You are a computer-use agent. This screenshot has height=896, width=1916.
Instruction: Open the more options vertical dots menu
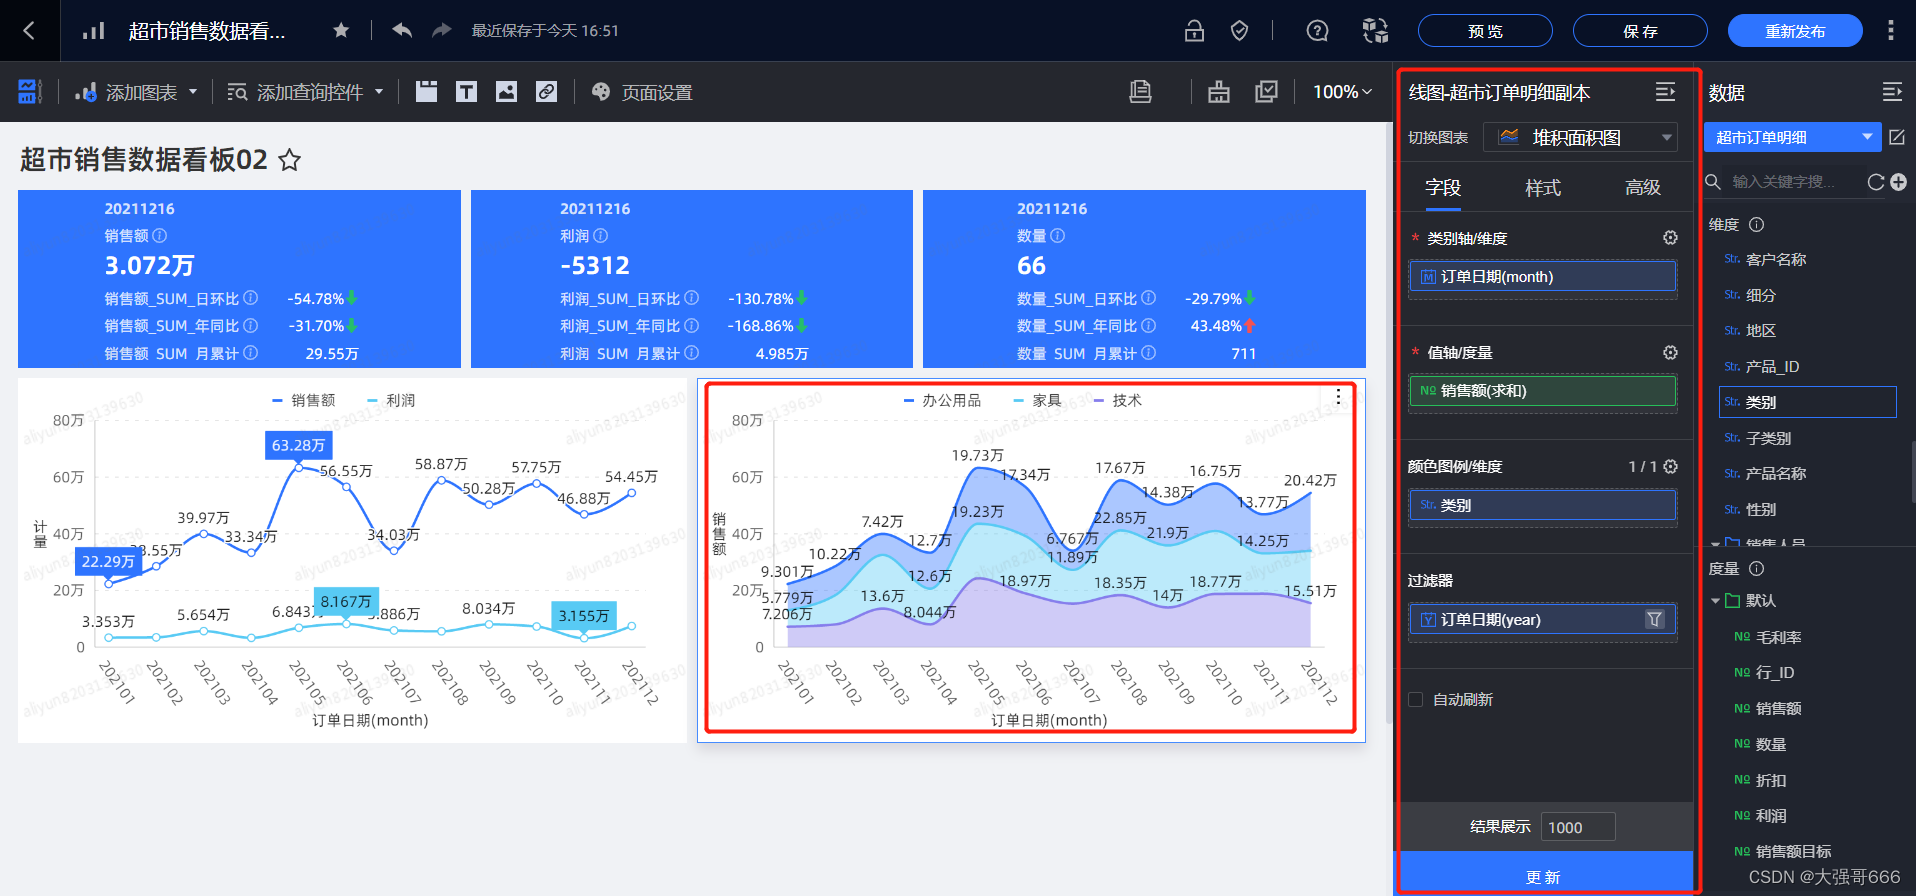[1890, 31]
